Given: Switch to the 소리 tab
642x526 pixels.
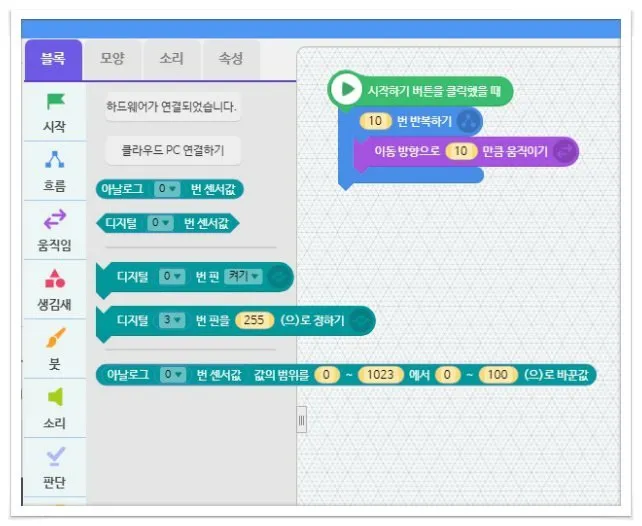Looking at the screenshot, I should (x=172, y=59).
